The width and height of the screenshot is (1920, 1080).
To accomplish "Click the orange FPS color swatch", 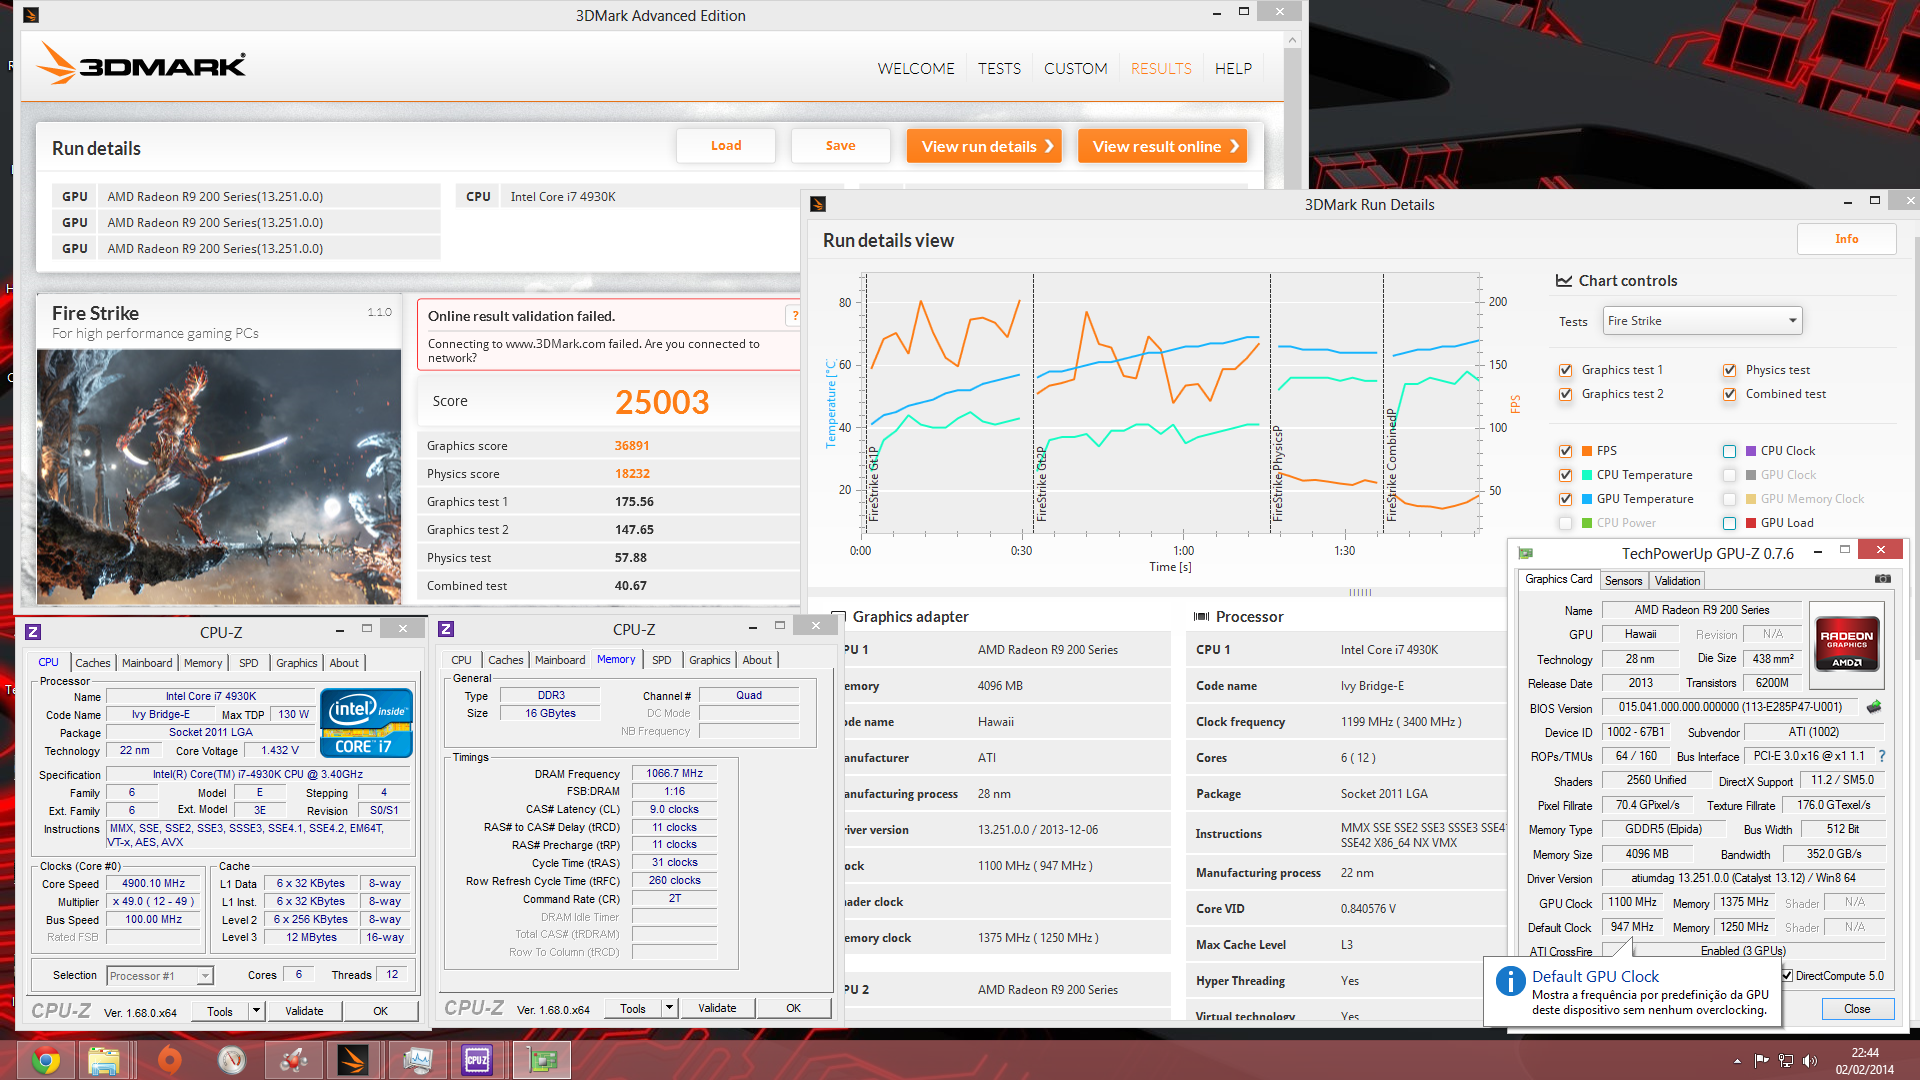I will (1587, 451).
